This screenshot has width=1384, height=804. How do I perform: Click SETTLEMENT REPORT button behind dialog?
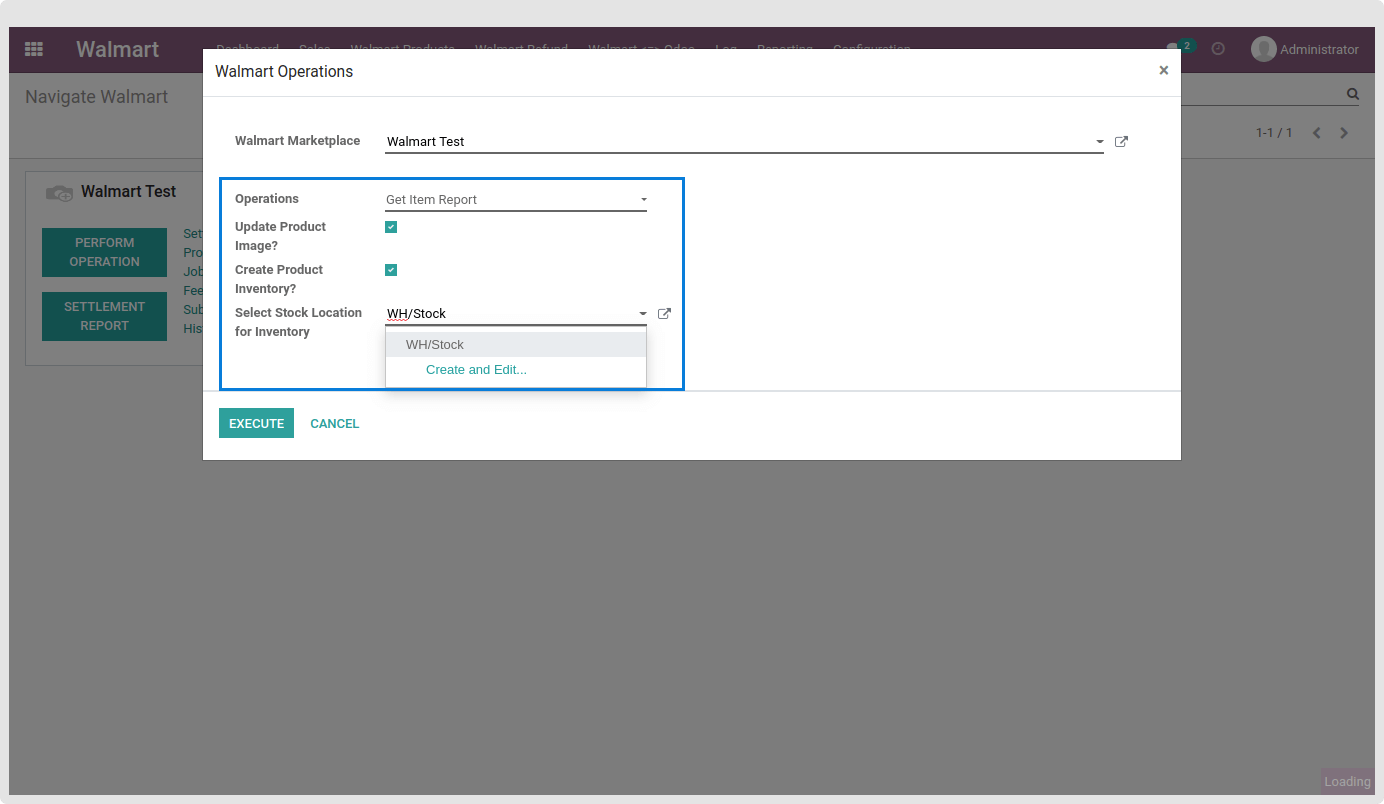pyautogui.click(x=104, y=316)
